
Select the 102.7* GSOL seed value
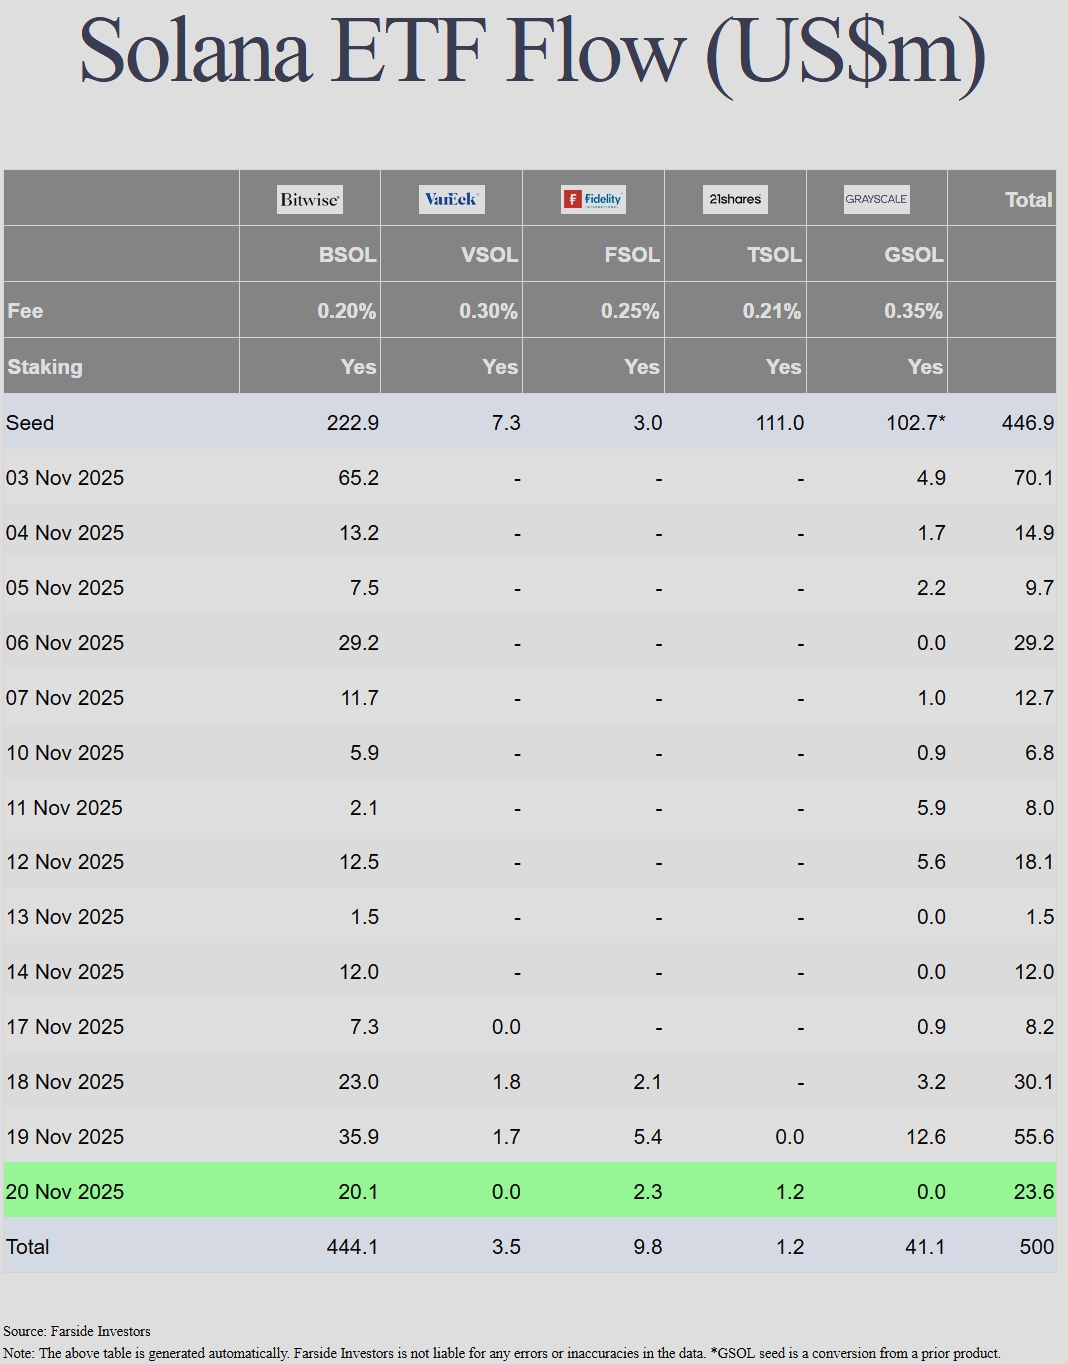click(x=916, y=423)
